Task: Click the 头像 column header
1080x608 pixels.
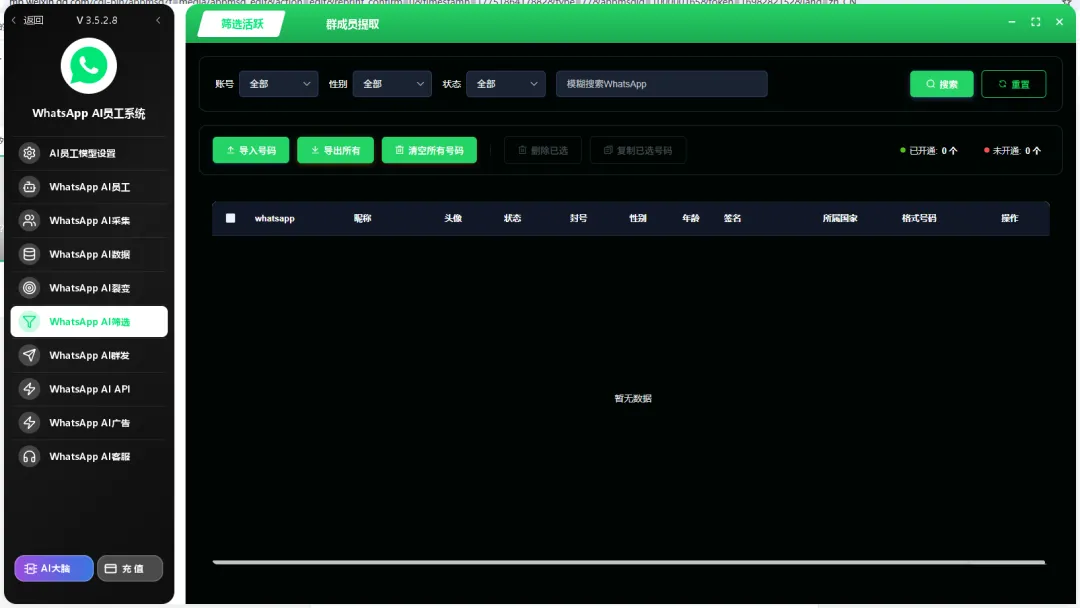Action: coord(453,218)
